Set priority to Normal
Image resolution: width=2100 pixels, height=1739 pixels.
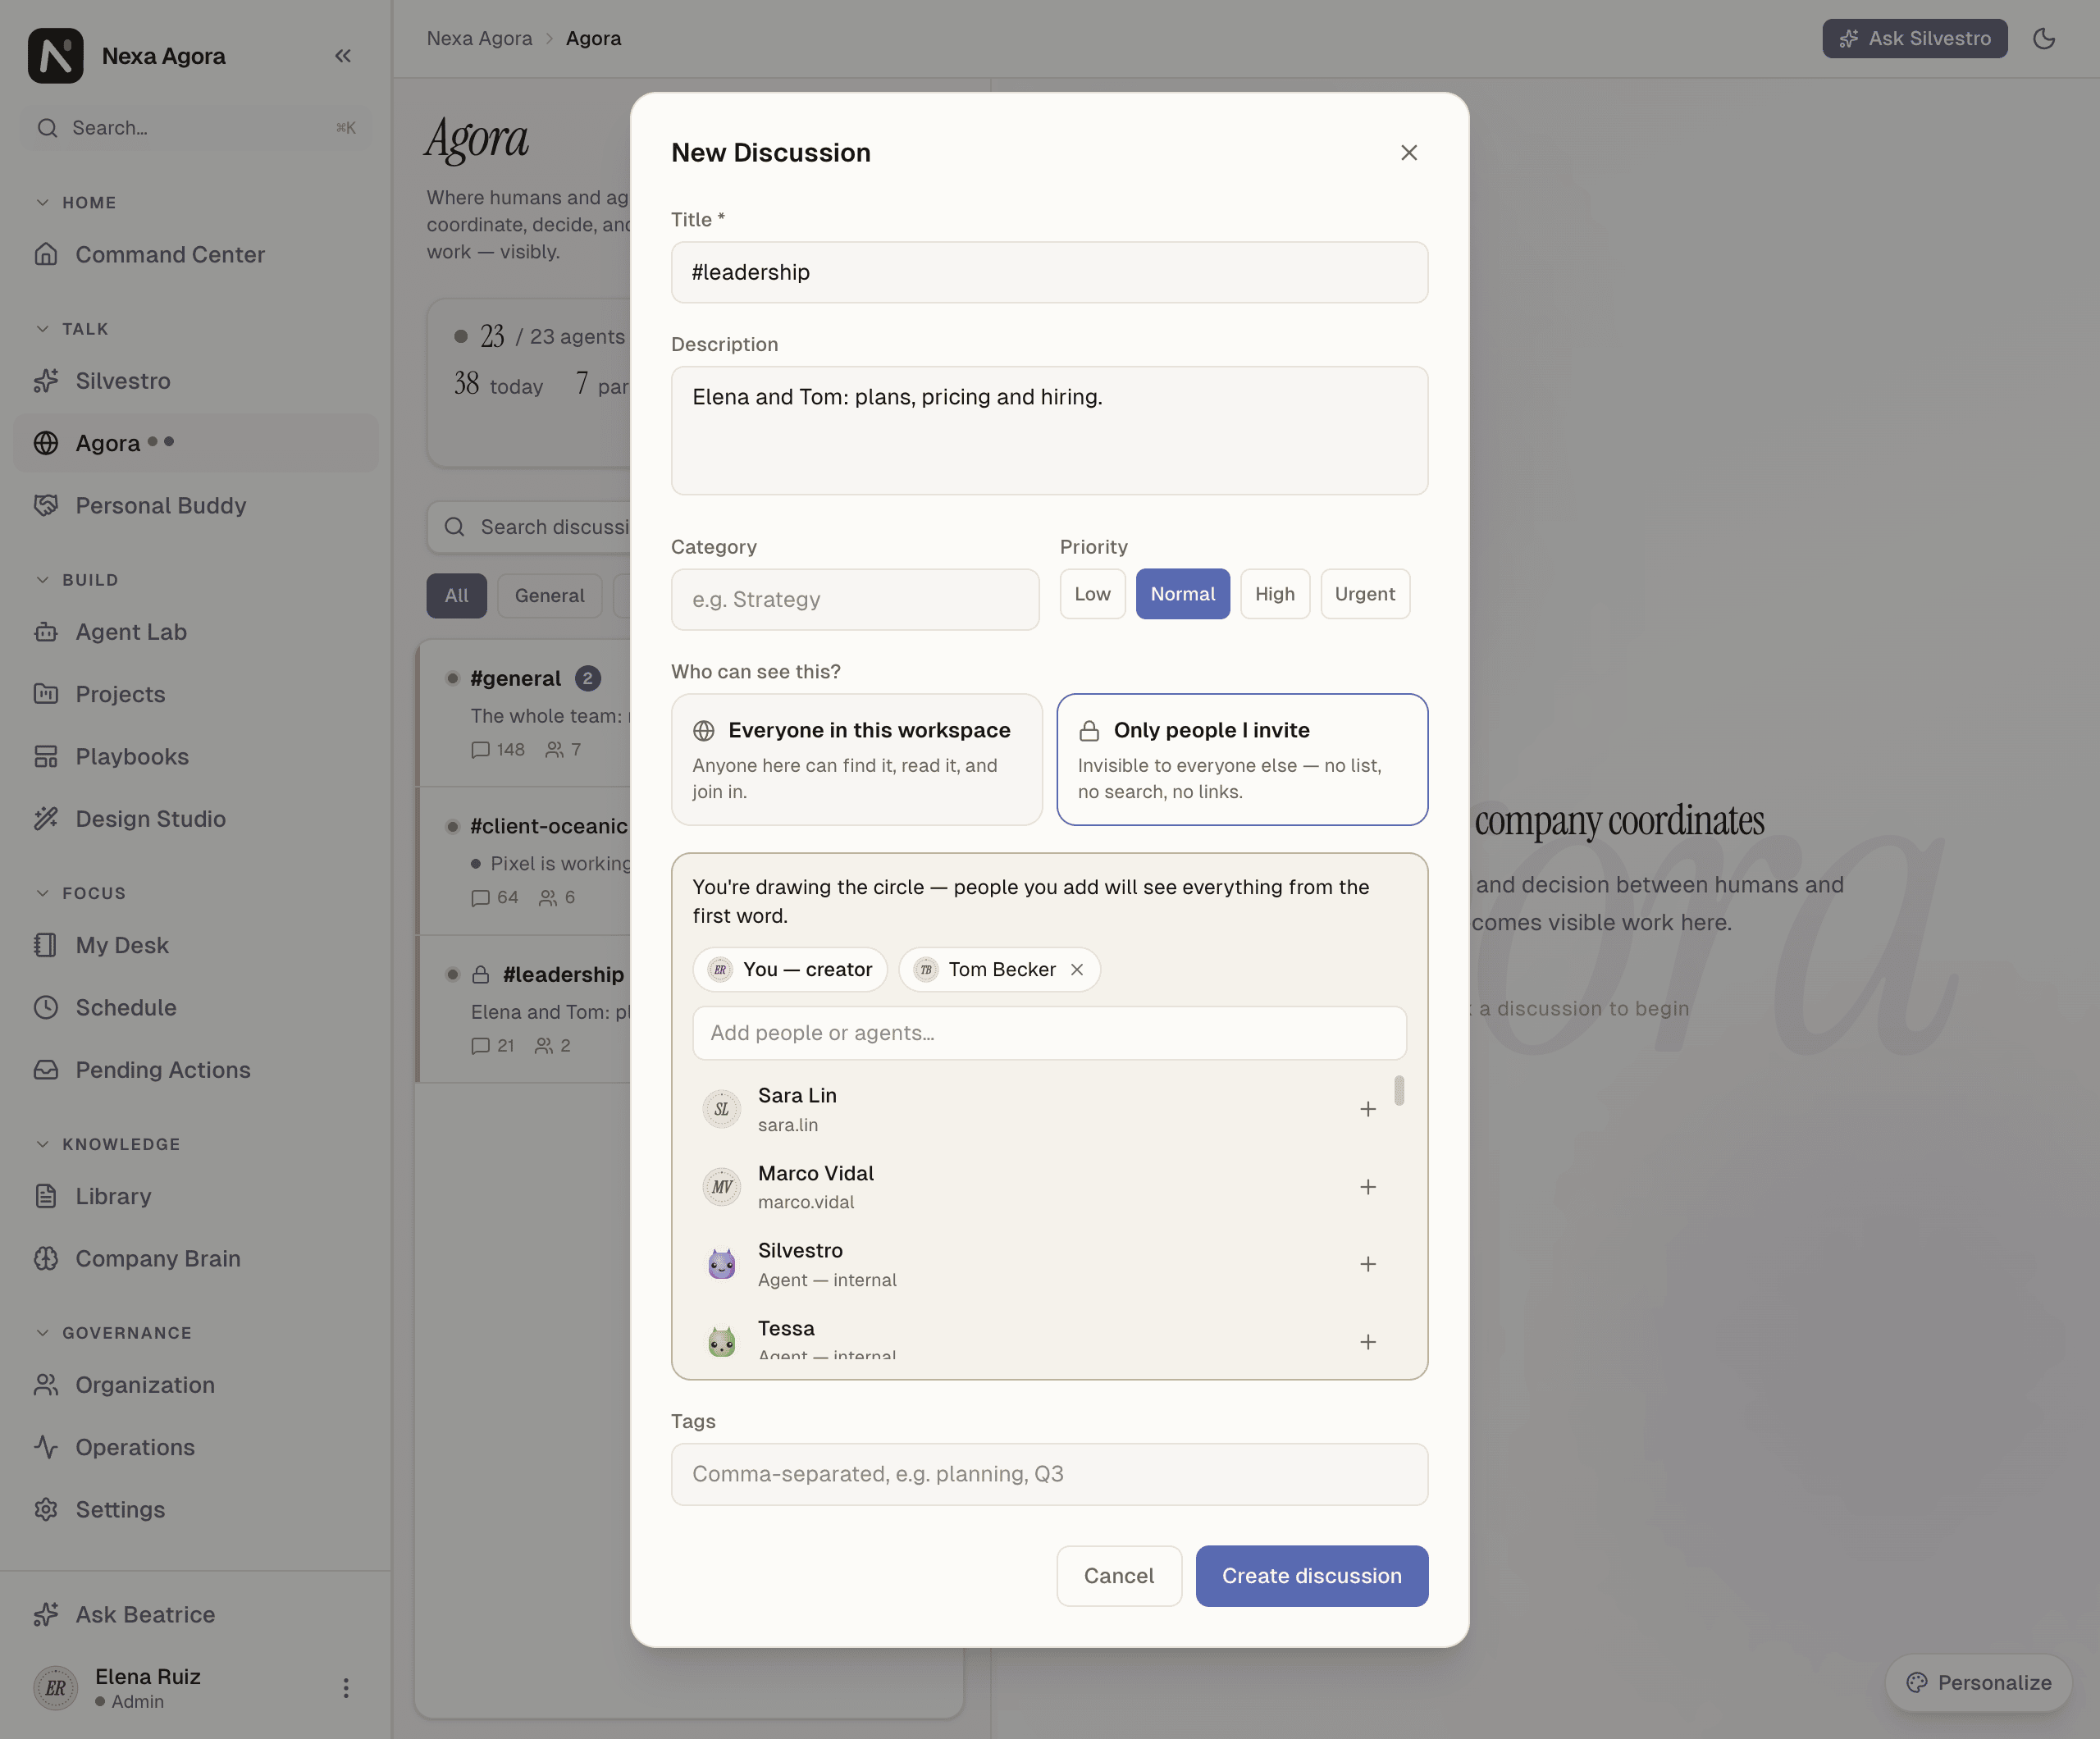point(1182,594)
